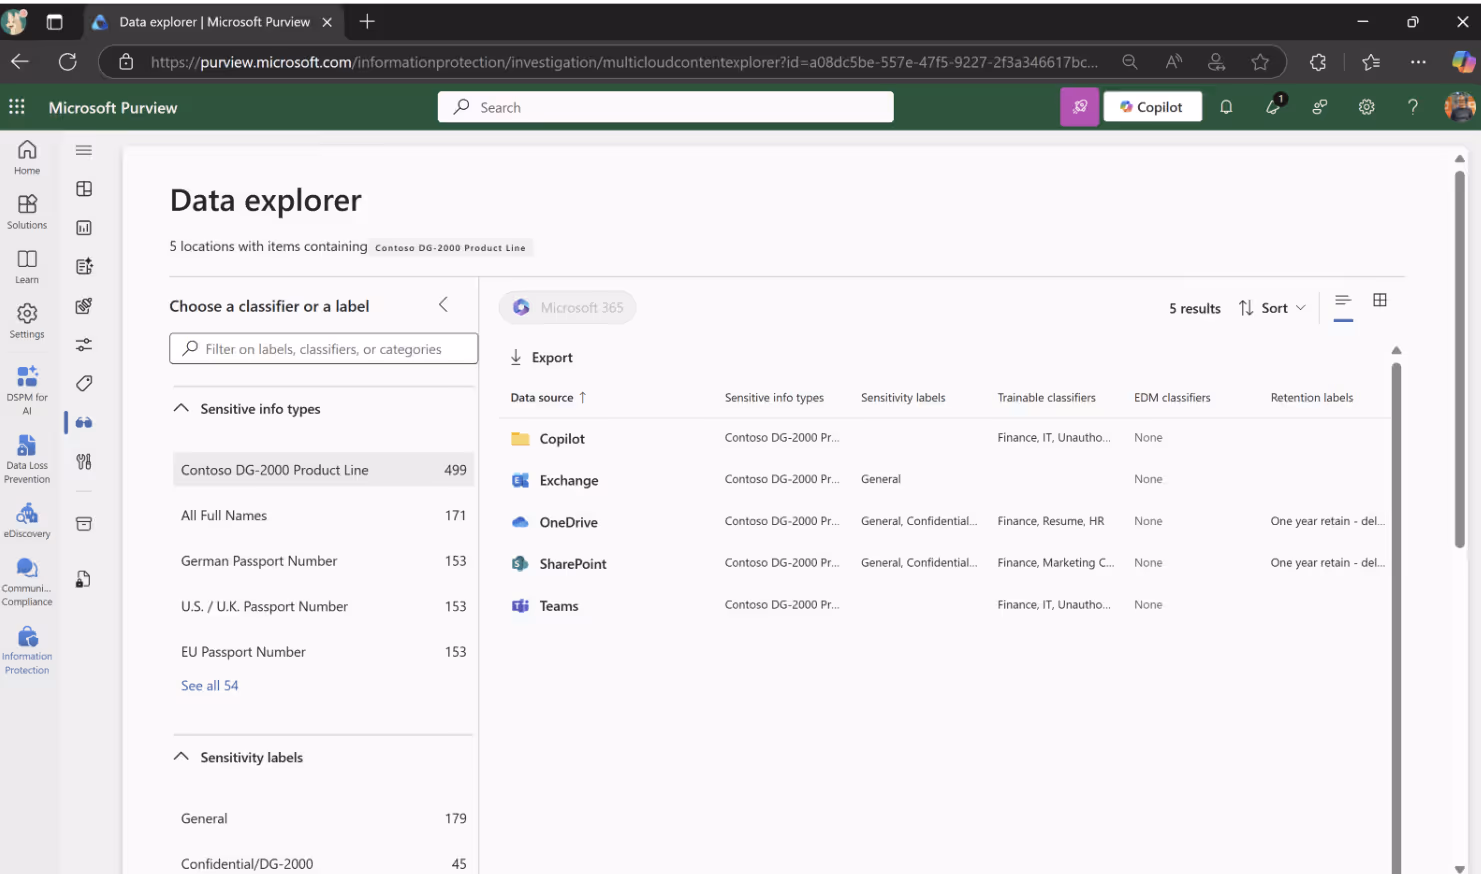Click the Export button
The height and width of the screenshot is (874, 1481).
541,357
